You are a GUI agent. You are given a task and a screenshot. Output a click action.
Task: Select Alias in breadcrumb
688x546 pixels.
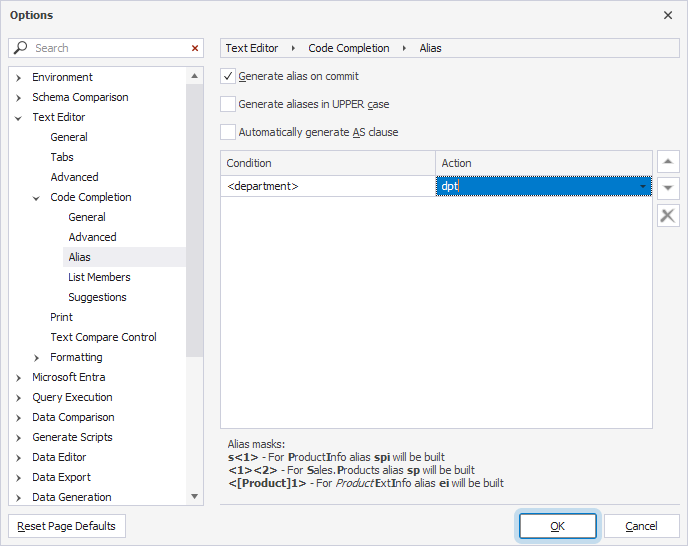430,48
